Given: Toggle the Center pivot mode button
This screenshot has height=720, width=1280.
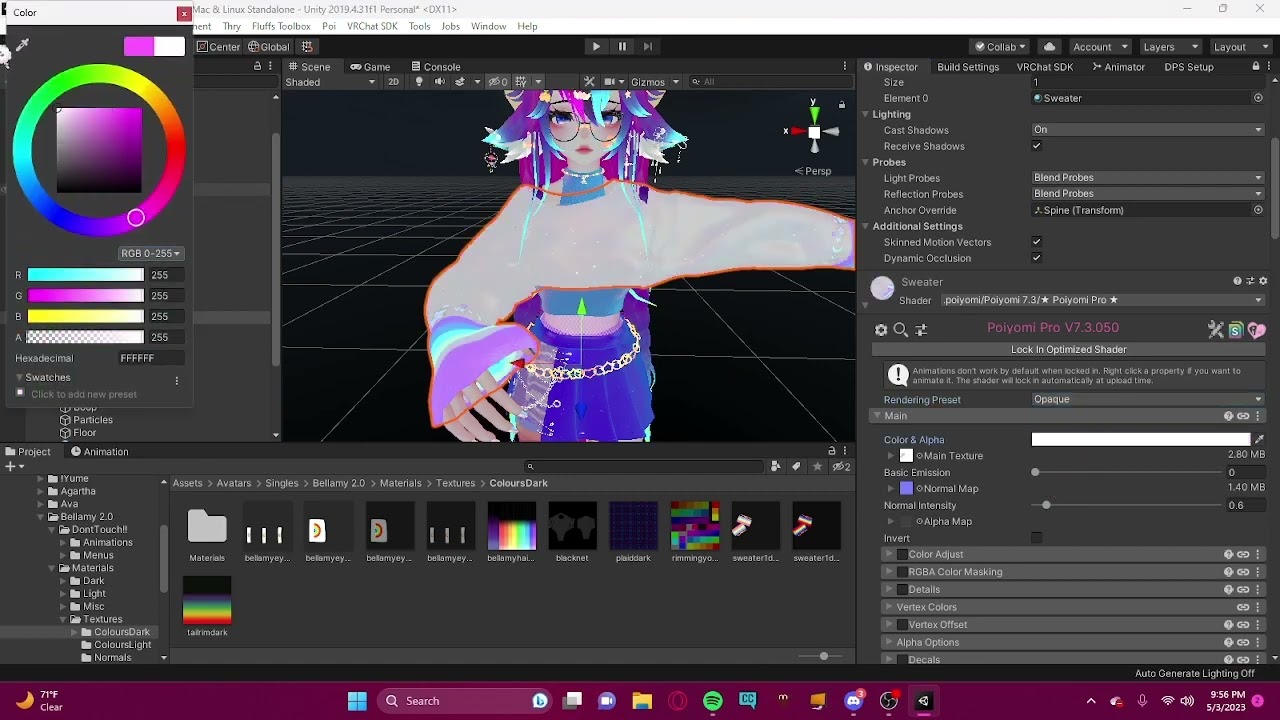Looking at the screenshot, I should point(218,46).
